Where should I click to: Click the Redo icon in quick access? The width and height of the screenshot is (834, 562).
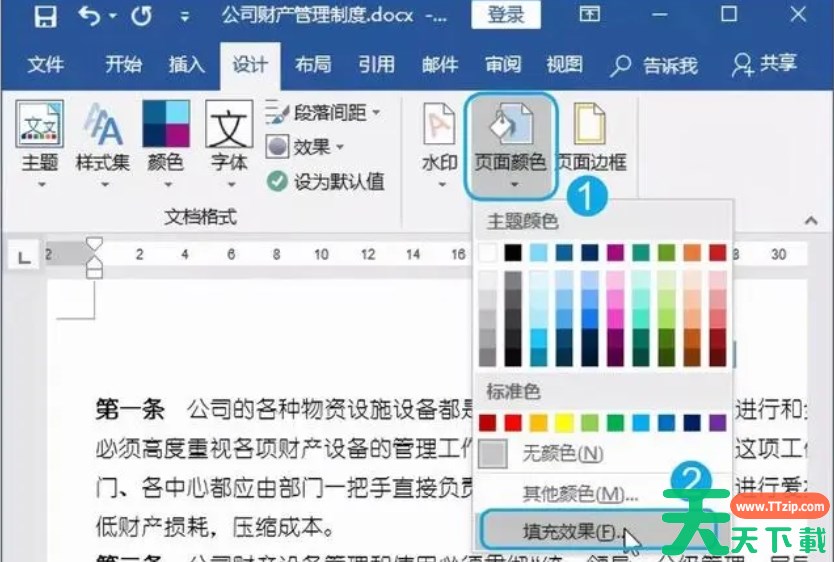pos(141,16)
